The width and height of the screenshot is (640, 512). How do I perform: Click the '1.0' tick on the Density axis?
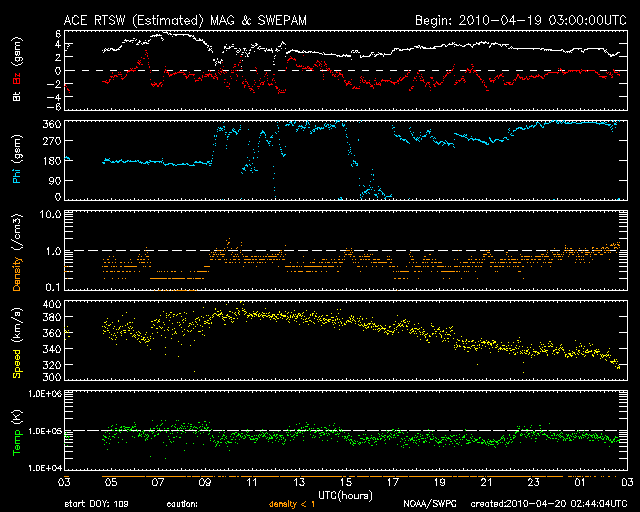point(53,251)
